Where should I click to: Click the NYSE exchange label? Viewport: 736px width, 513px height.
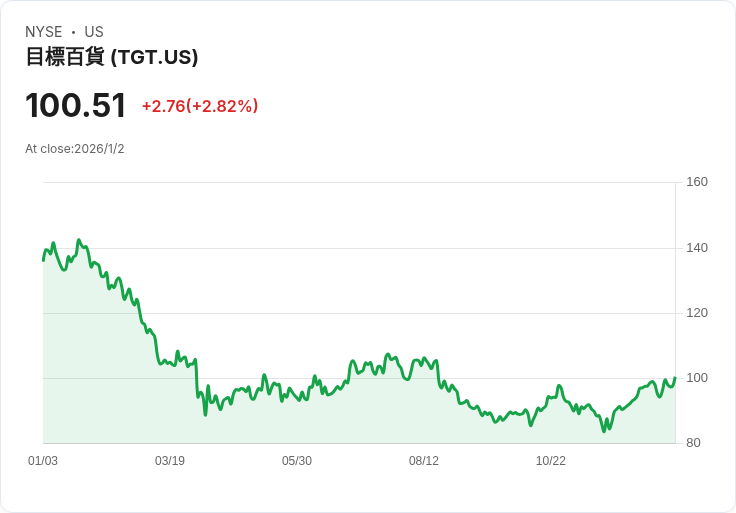click(x=44, y=32)
